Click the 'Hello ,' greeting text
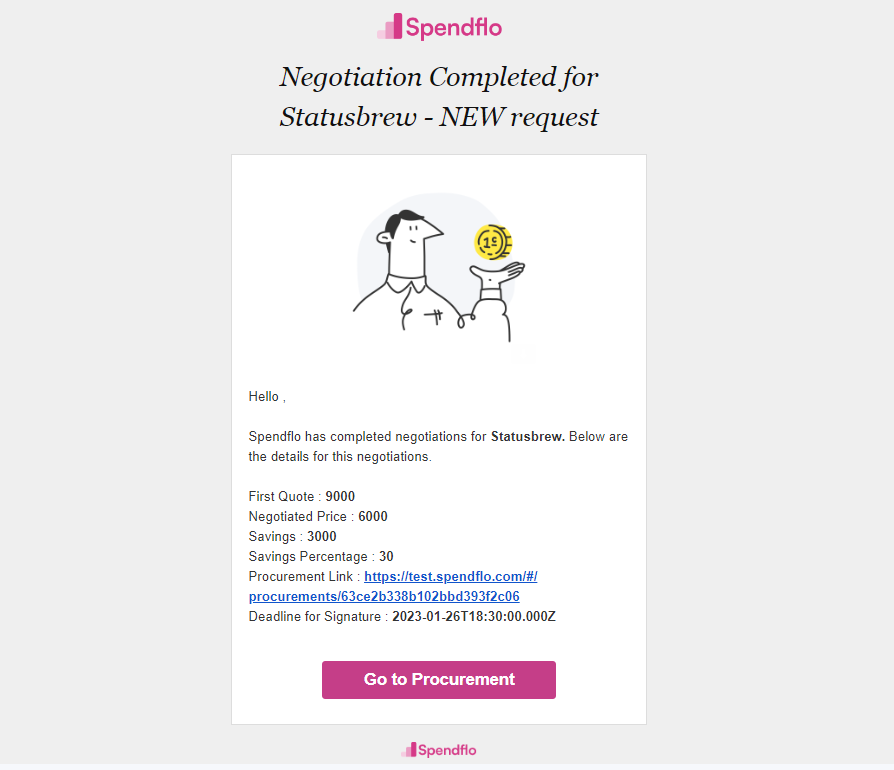Viewport: 894px width, 770px height. click(x=267, y=397)
